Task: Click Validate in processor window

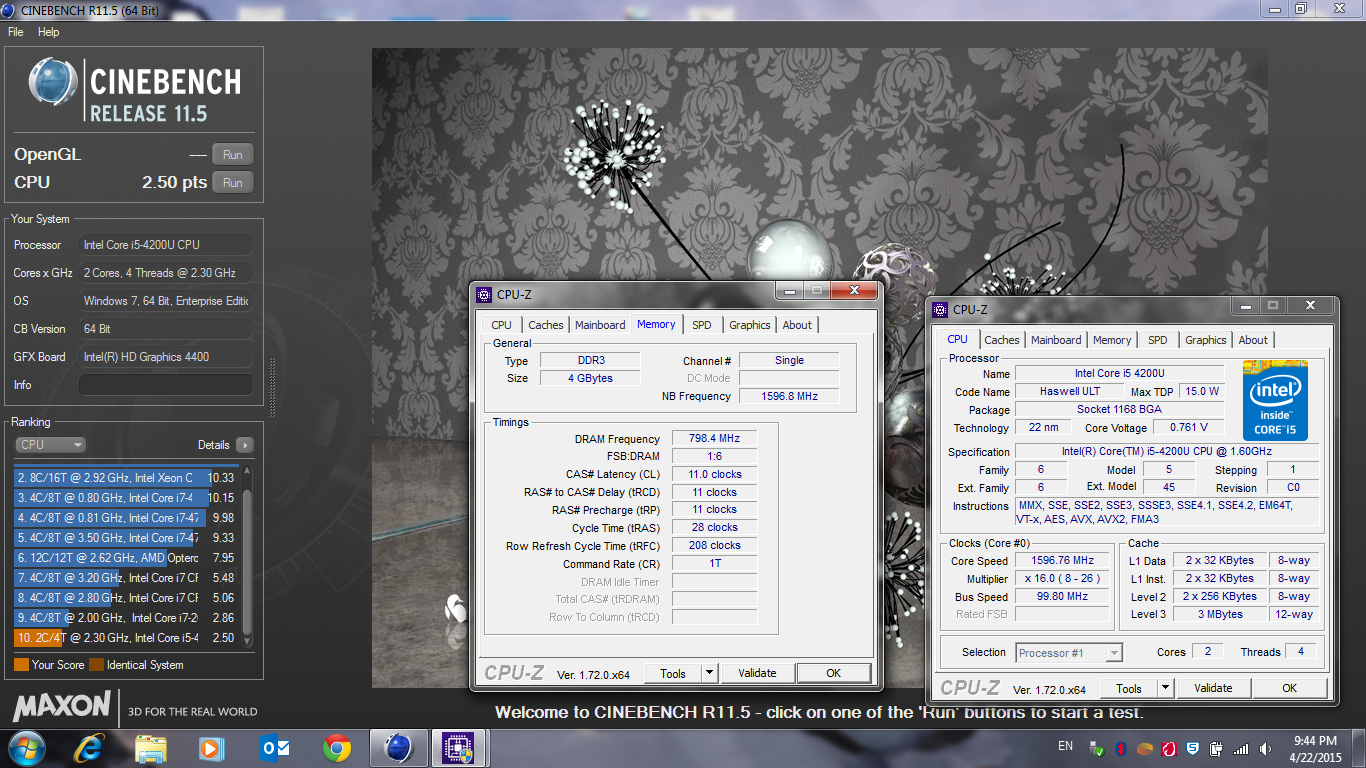Action: click(1213, 688)
